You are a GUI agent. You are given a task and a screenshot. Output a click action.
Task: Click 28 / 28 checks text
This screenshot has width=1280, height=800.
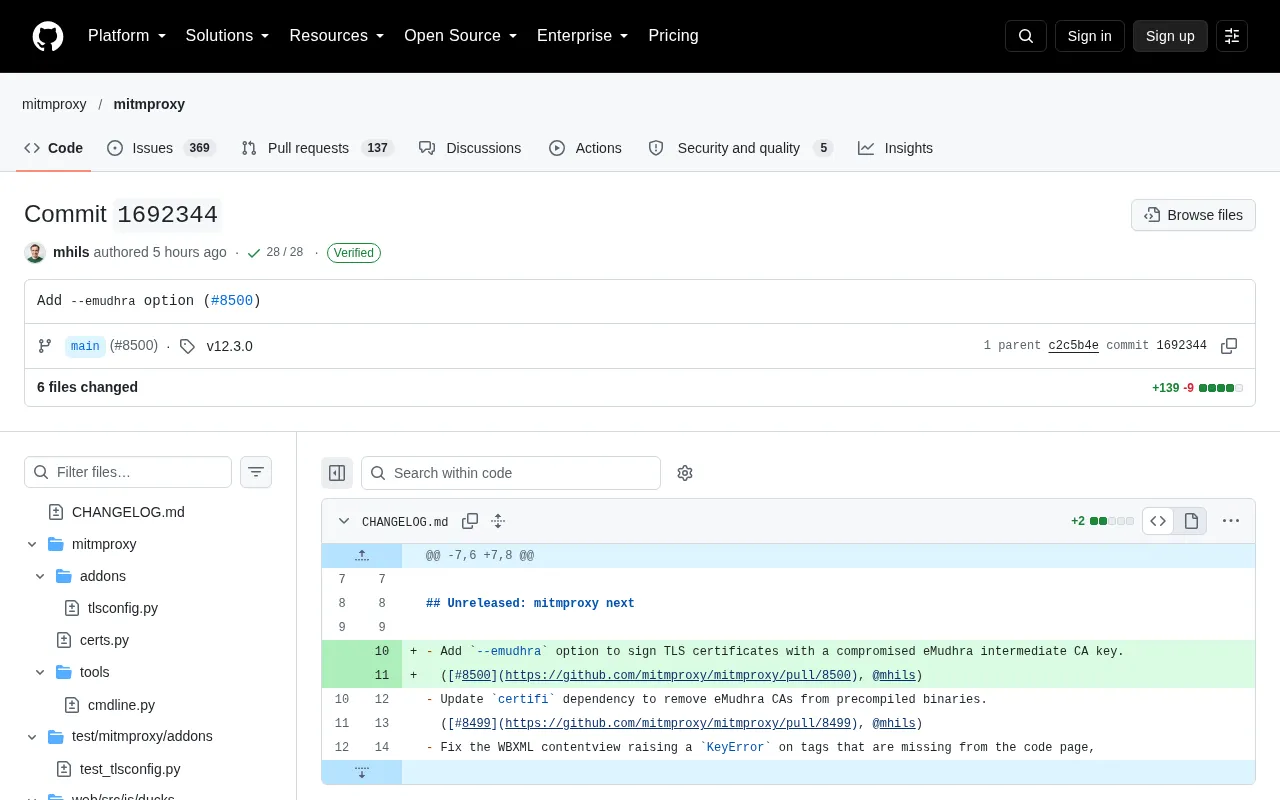pos(284,252)
